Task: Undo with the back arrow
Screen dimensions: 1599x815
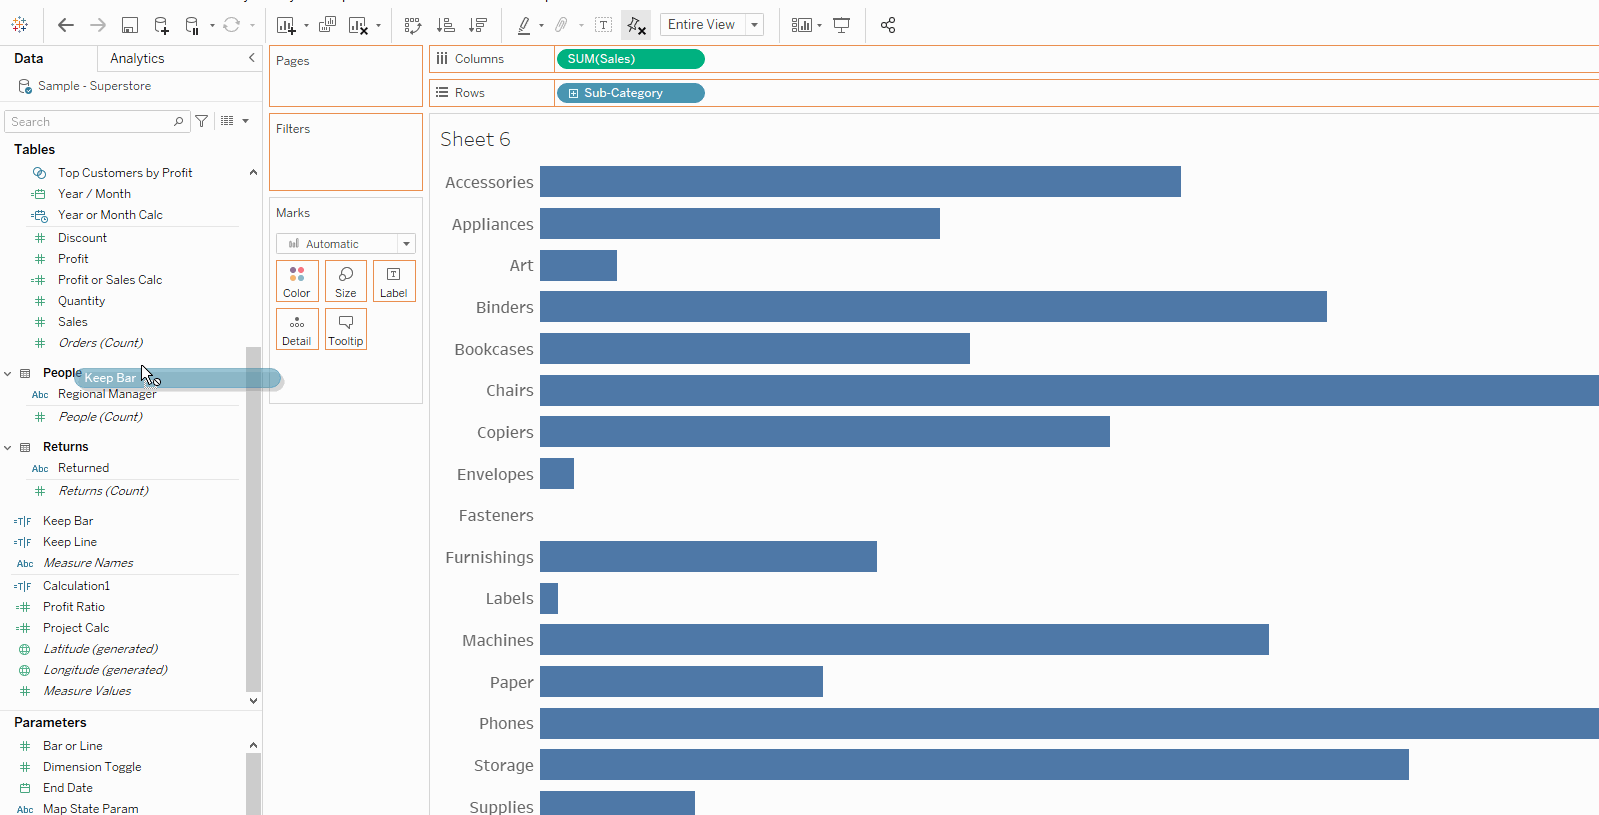Action: [66, 25]
